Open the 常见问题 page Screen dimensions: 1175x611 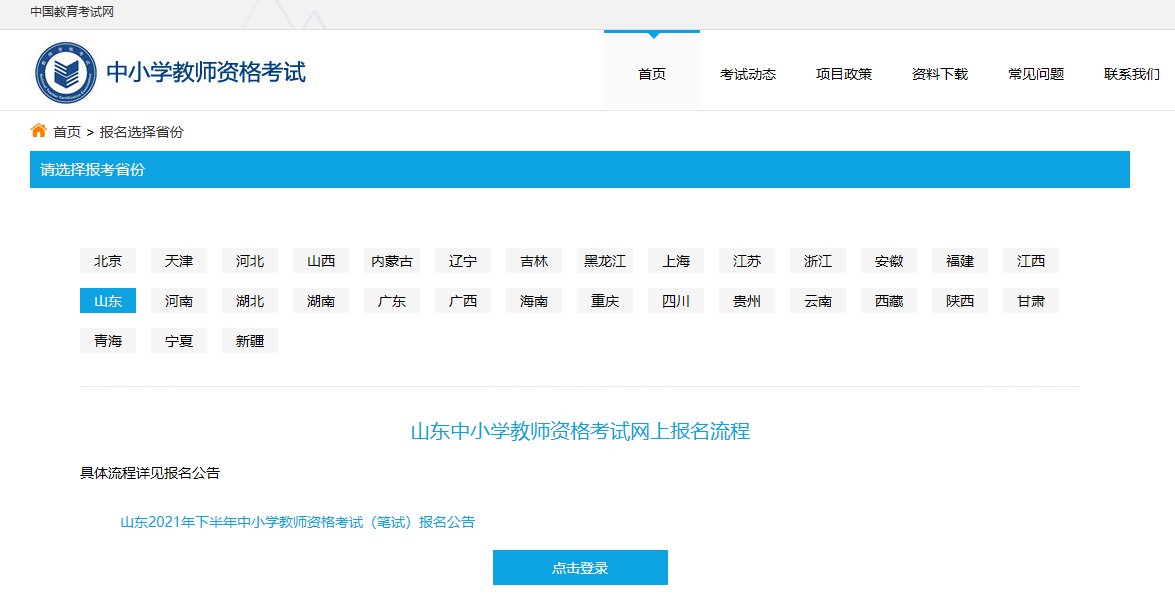[1035, 74]
